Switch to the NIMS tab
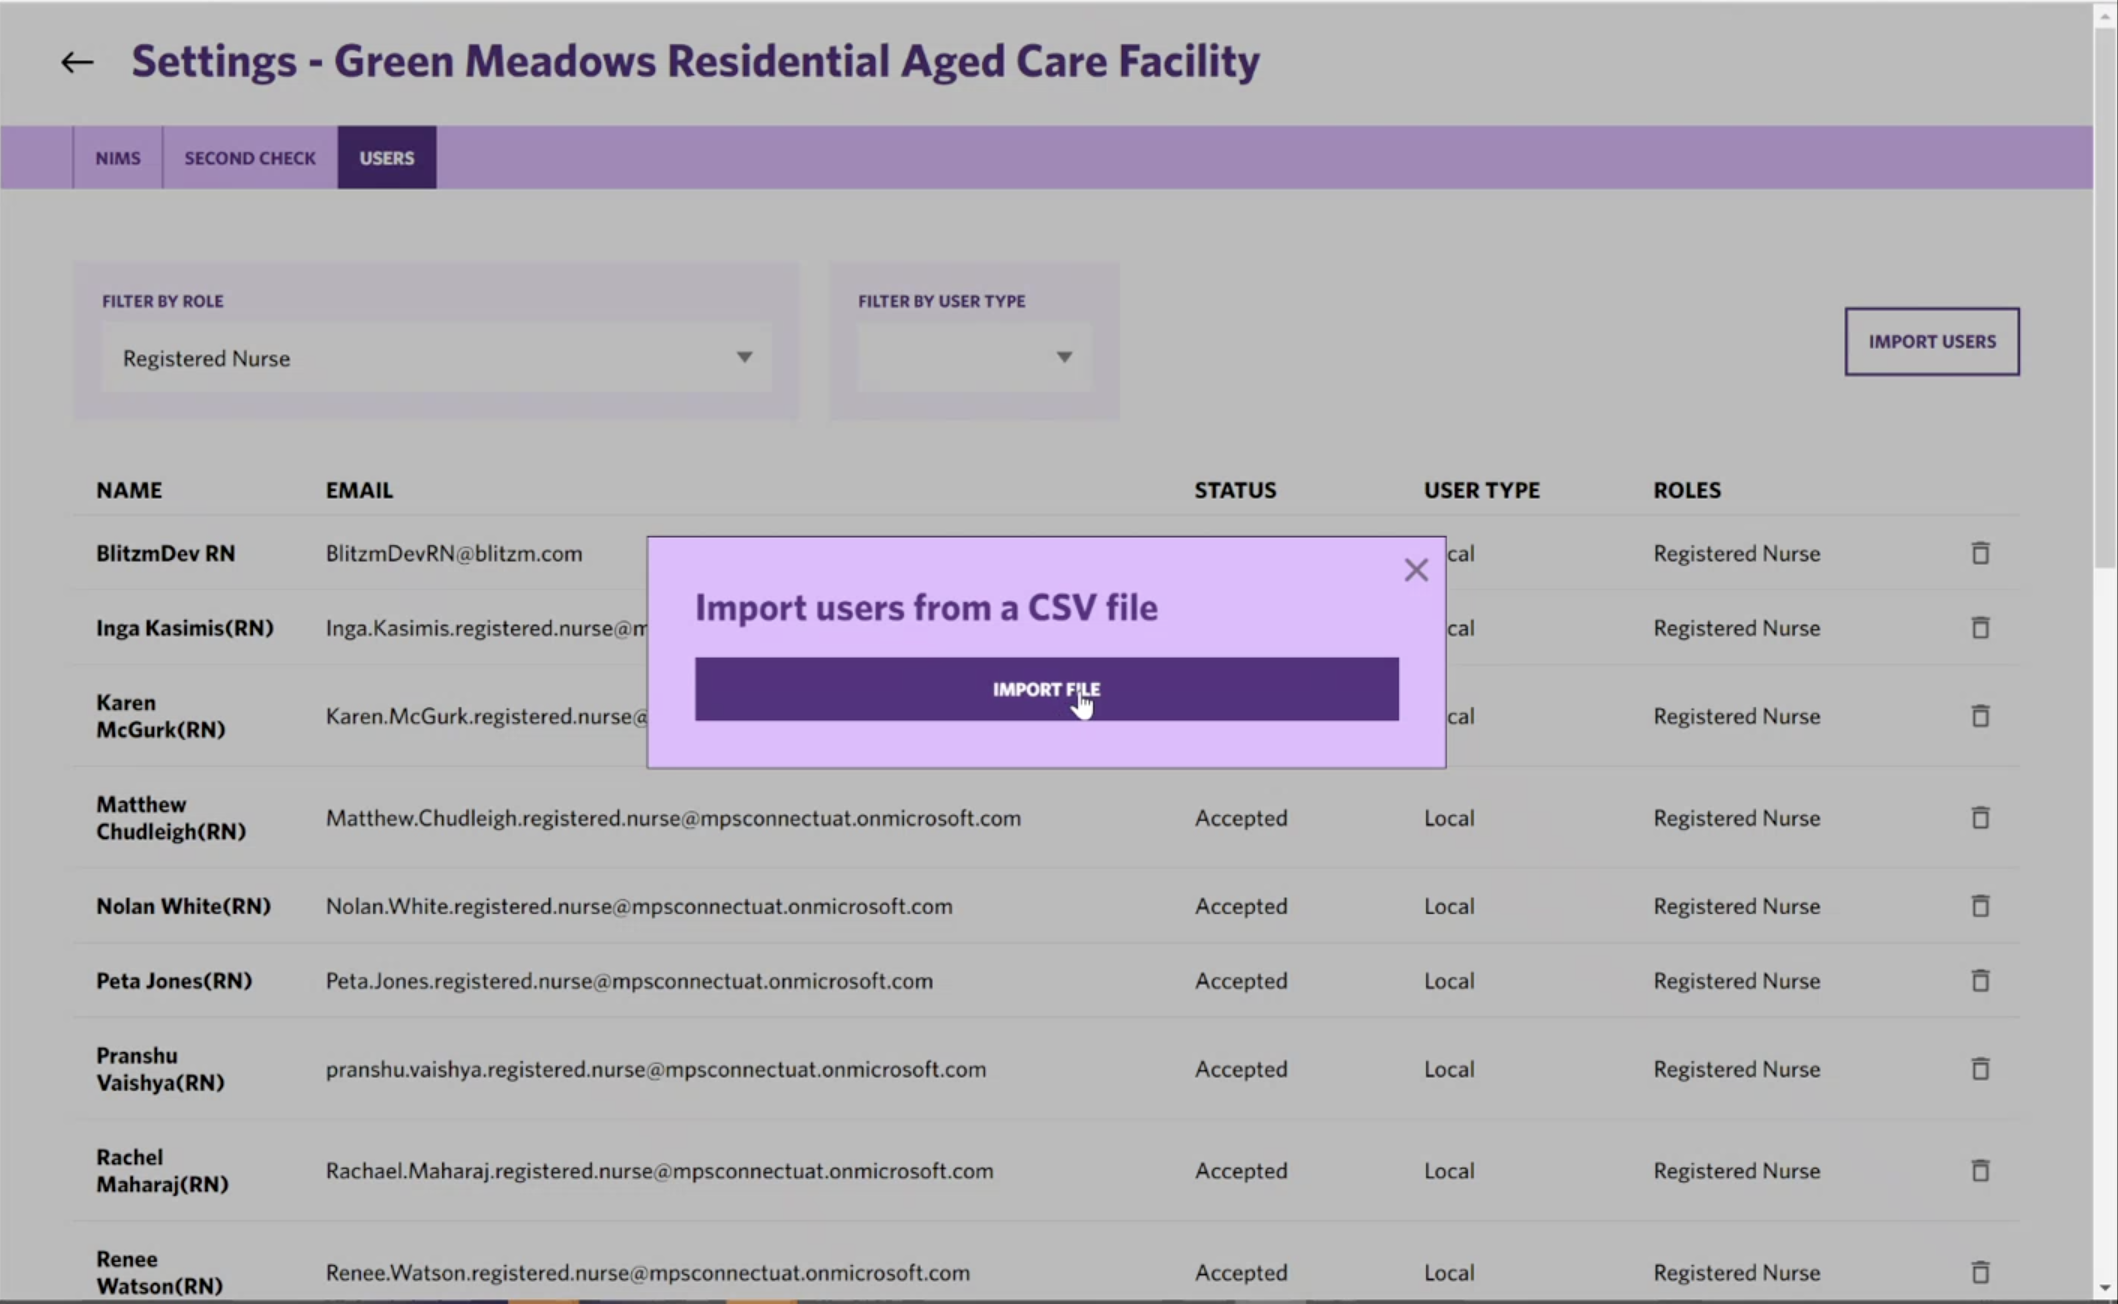The width and height of the screenshot is (2118, 1304). 118,158
